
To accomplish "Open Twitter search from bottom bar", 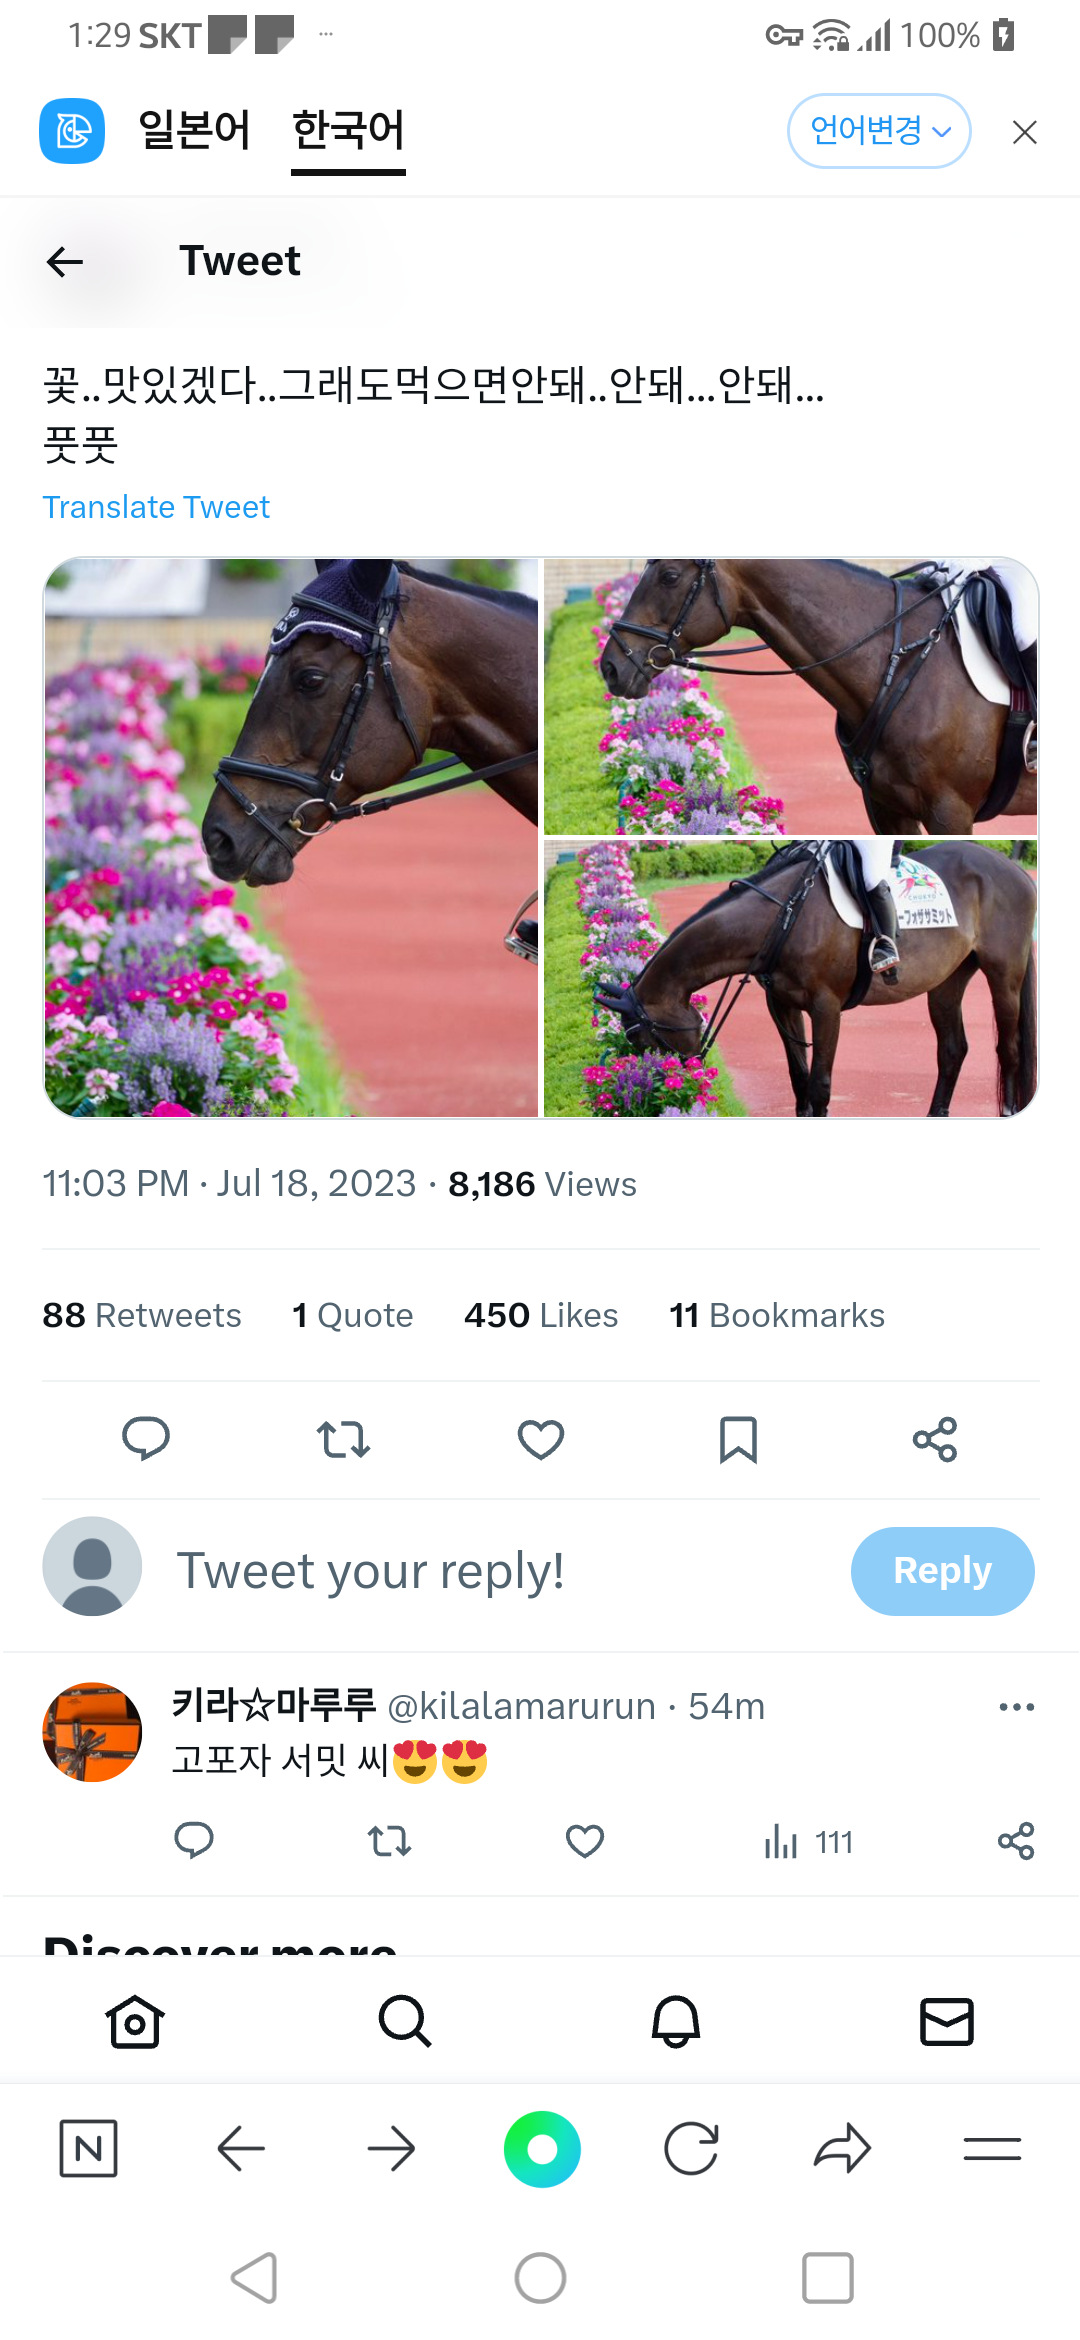I will (x=405, y=2022).
